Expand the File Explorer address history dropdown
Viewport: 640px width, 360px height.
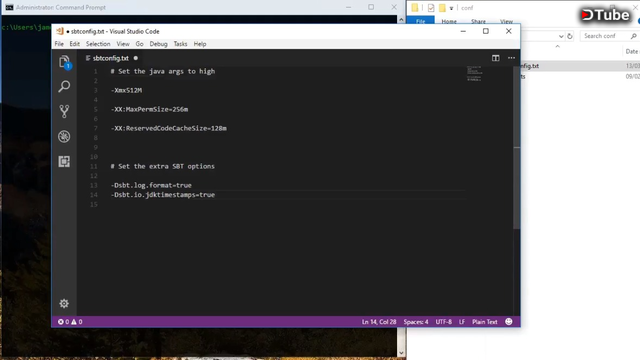pos(561,36)
